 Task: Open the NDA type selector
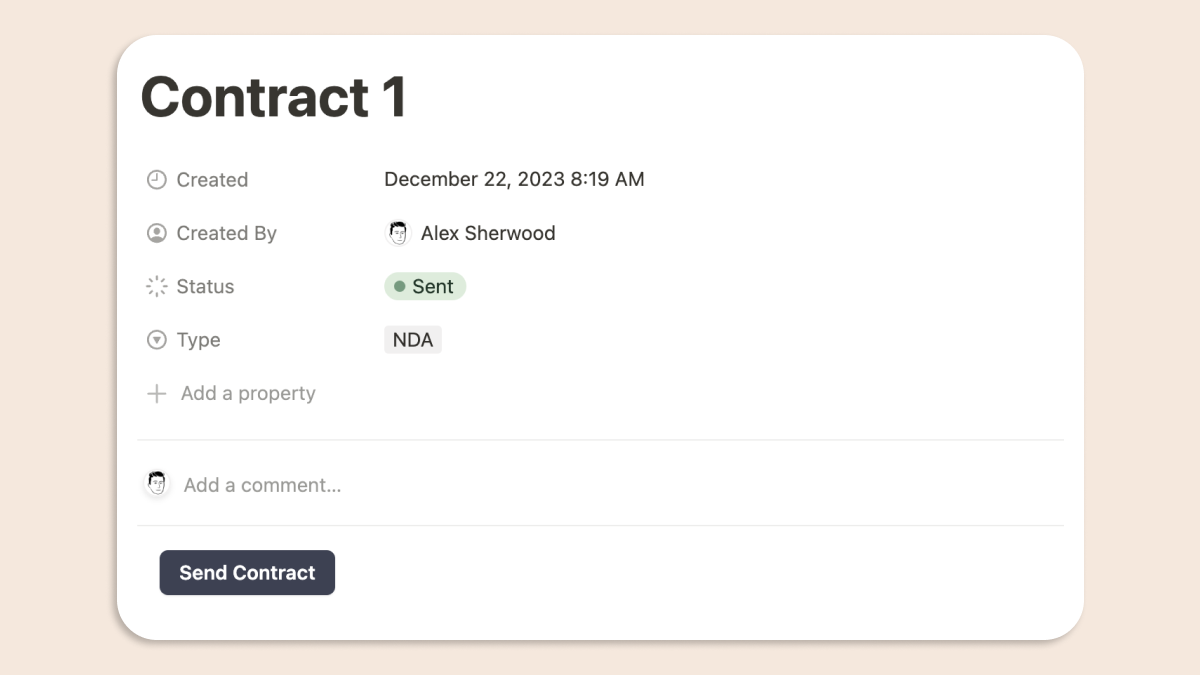click(x=413, y=340)
